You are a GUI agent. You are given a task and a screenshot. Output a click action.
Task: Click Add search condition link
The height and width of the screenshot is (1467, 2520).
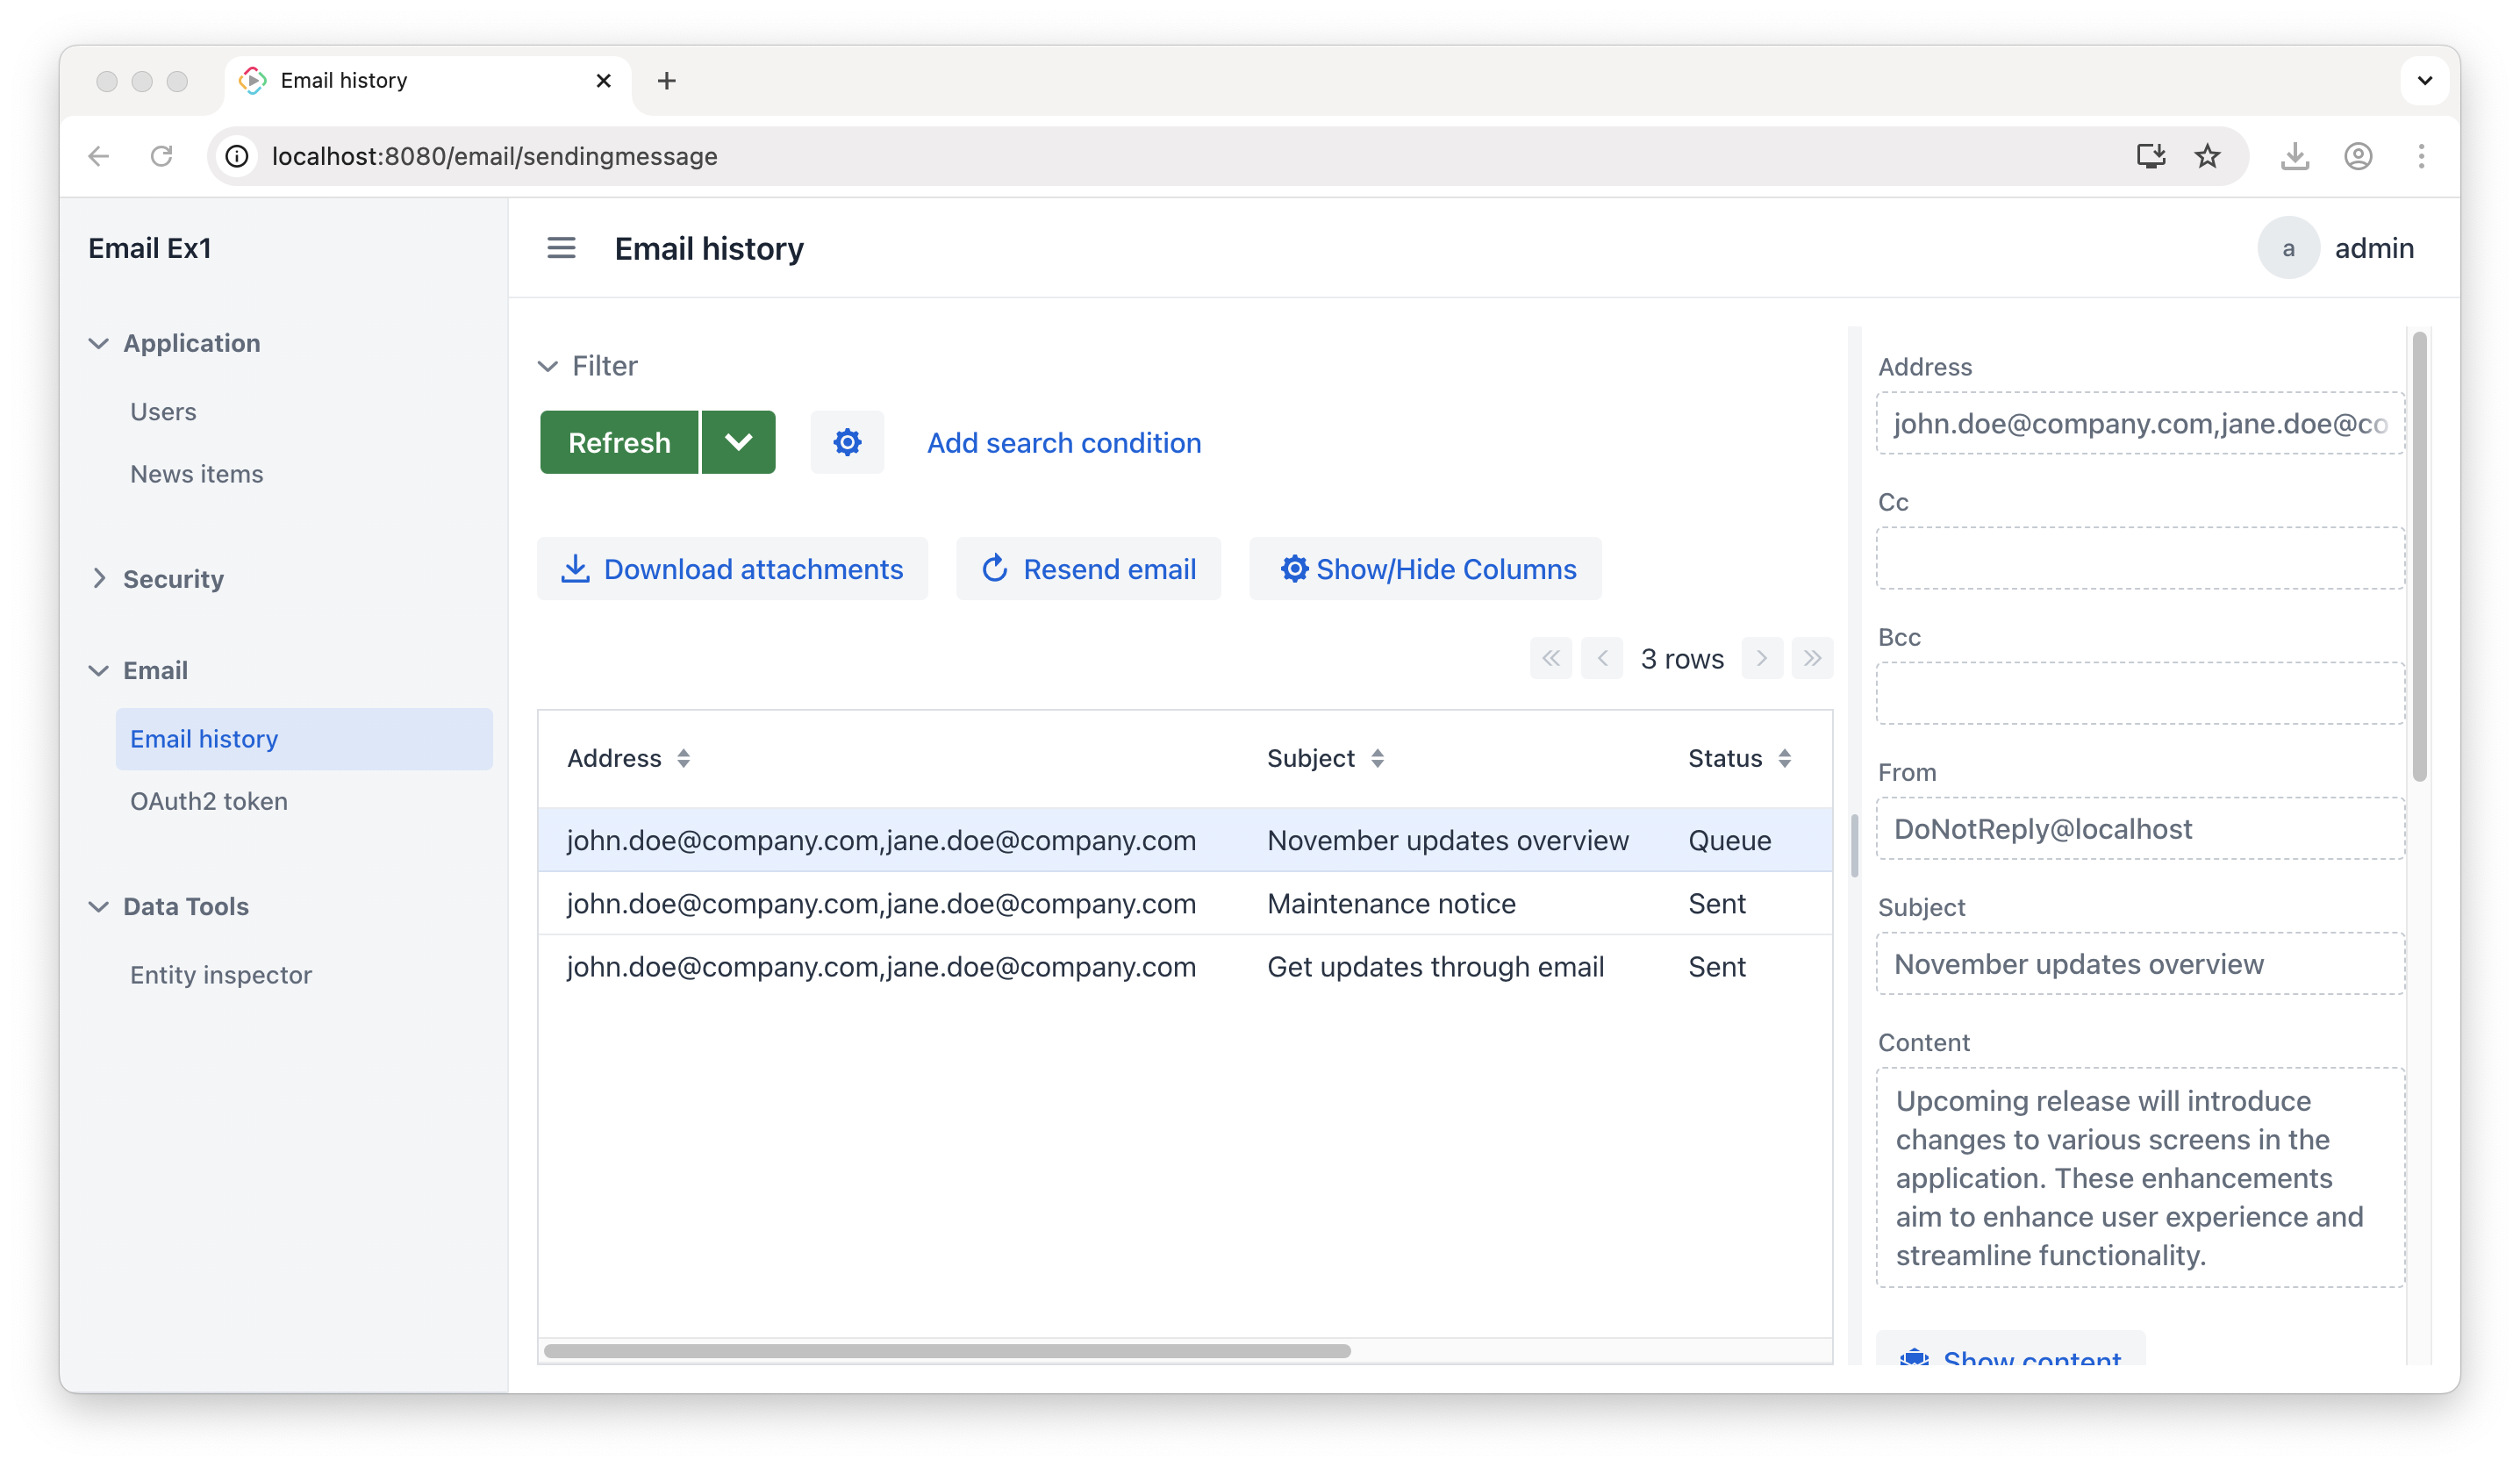coord(1064,442)
